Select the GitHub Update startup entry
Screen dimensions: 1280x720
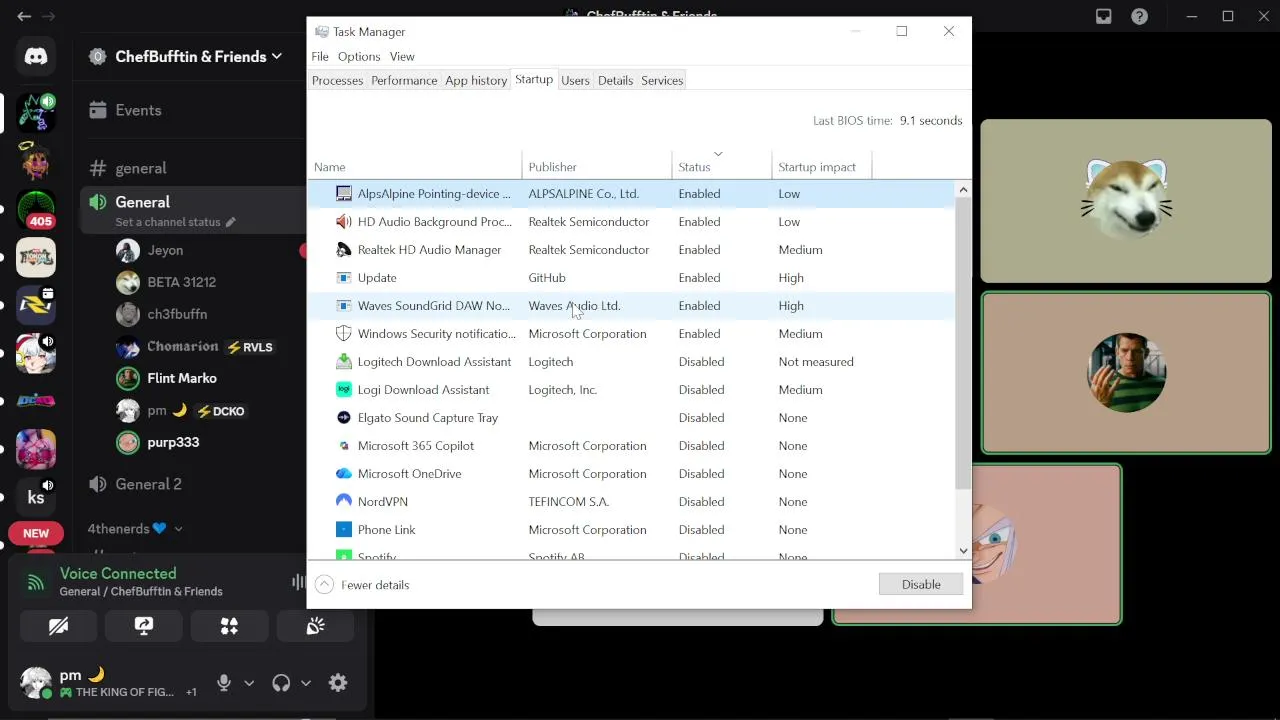[631, 278]
